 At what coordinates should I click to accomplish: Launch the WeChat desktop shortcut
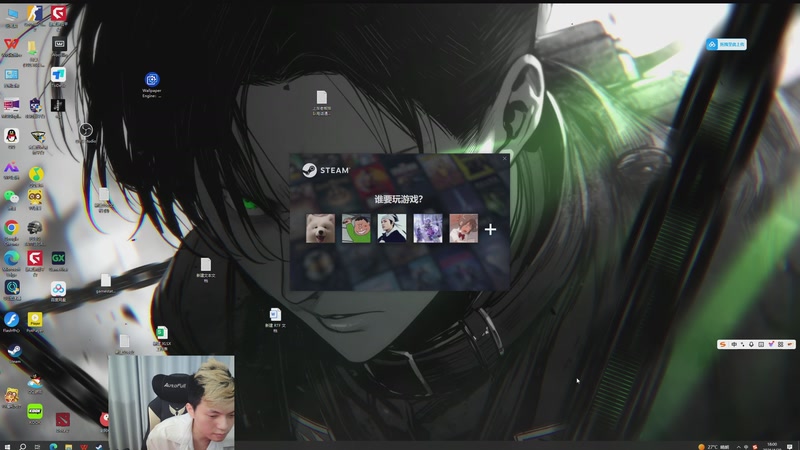click(x=11, y=199)
